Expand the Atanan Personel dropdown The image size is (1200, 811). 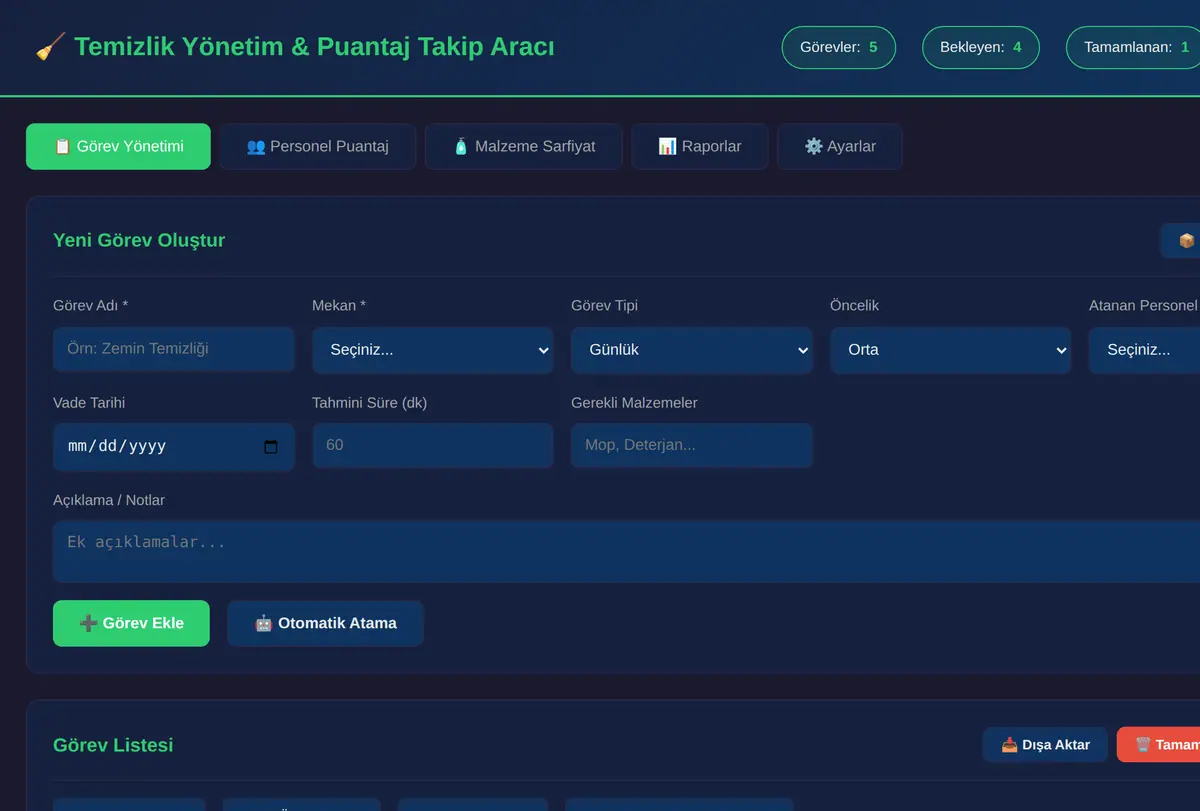1145,350
